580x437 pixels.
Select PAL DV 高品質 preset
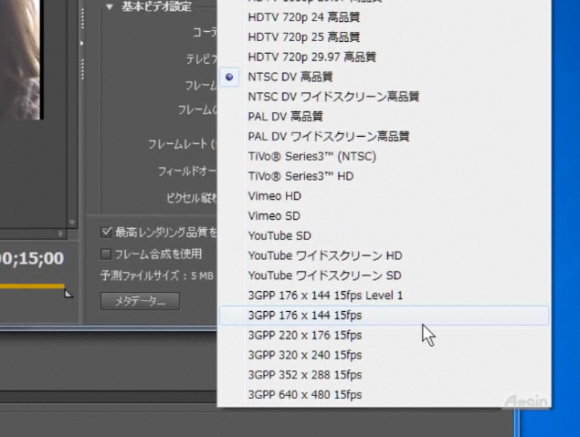pos(384,117)
